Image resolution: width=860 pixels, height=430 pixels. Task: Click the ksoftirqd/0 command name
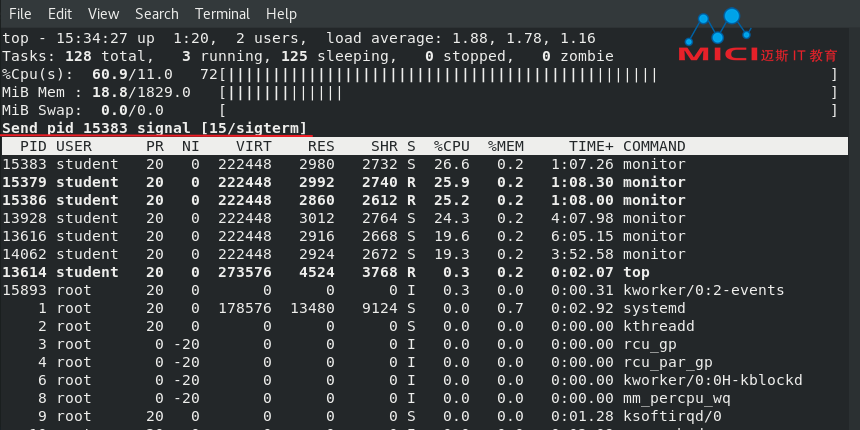(x=672, y=416)
